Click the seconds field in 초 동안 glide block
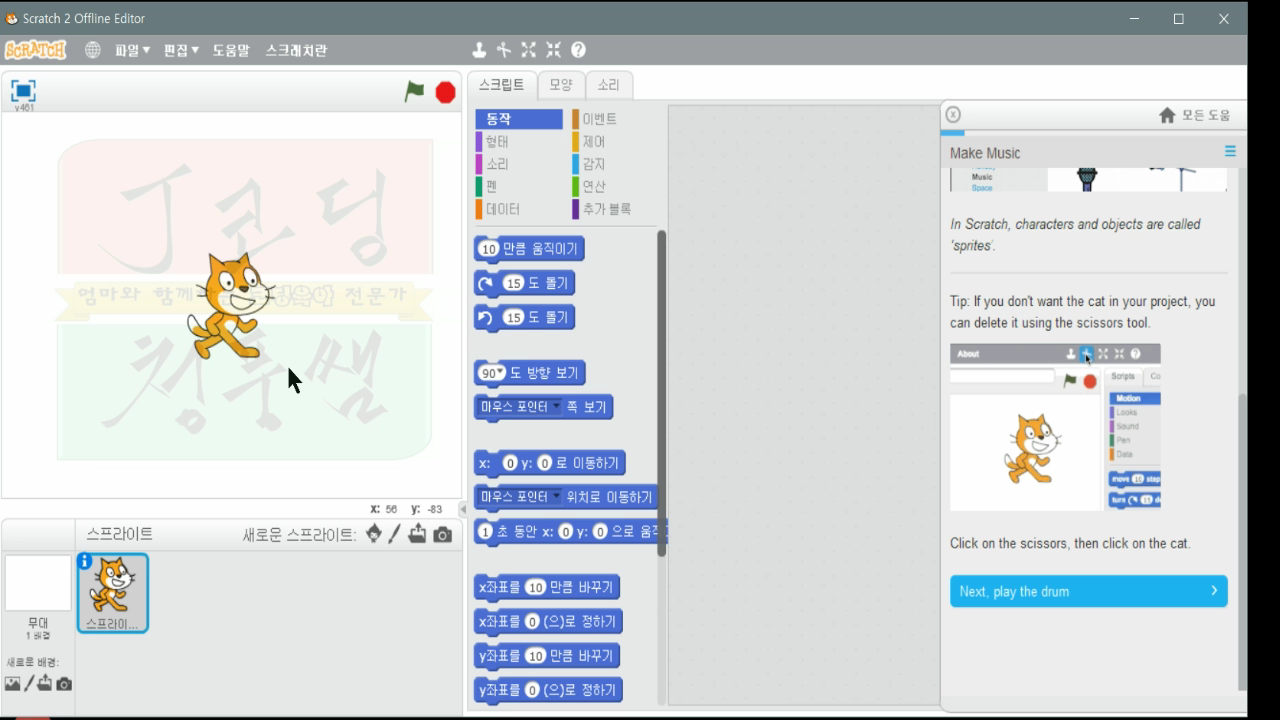 [x=486, y=532]
